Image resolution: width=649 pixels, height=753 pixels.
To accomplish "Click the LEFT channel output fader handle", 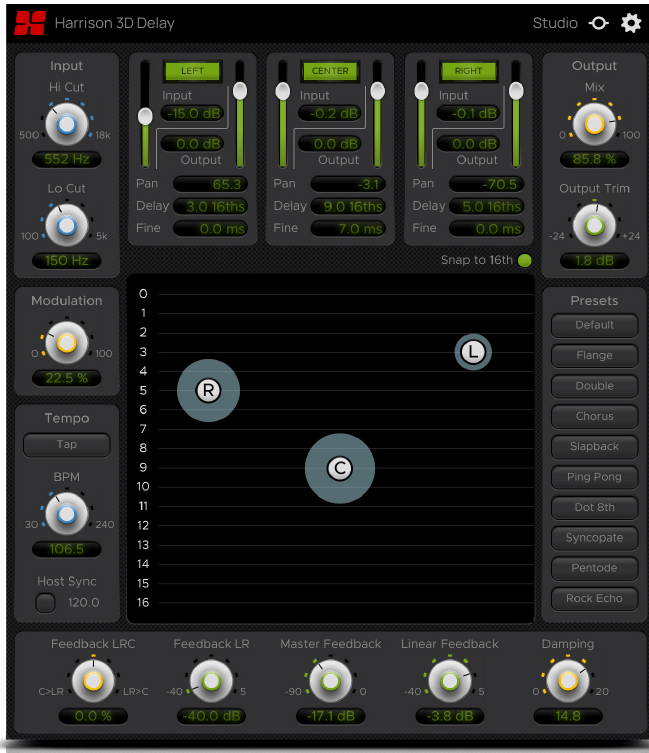I will pos(240,91).
